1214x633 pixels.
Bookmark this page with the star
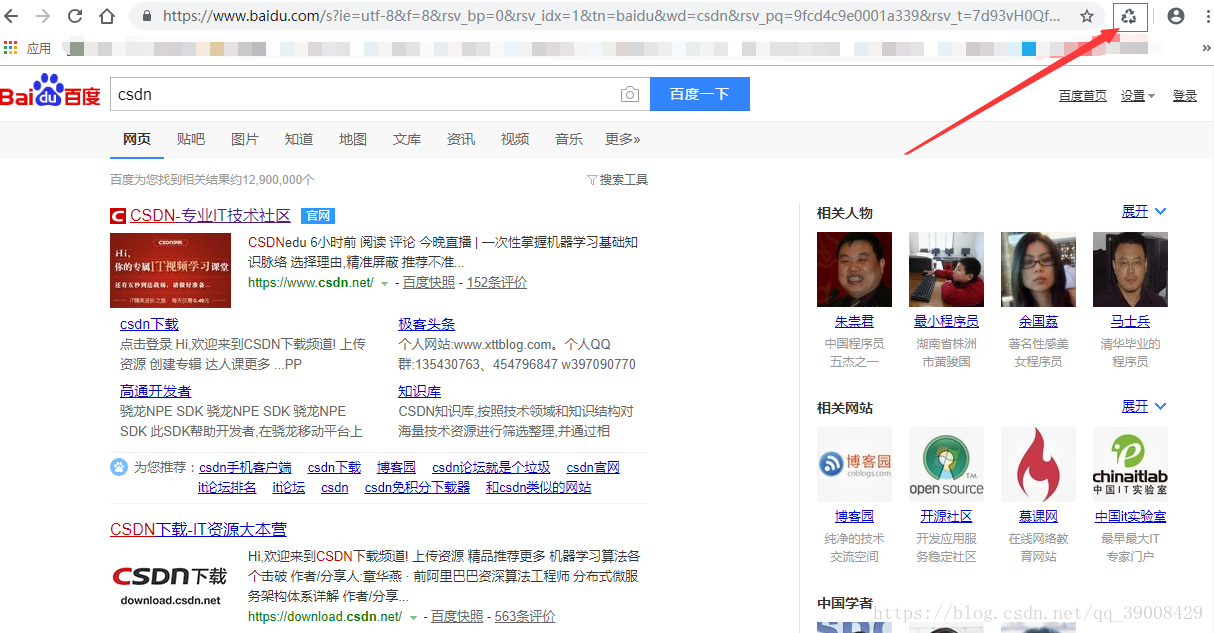coord(1087,16)
